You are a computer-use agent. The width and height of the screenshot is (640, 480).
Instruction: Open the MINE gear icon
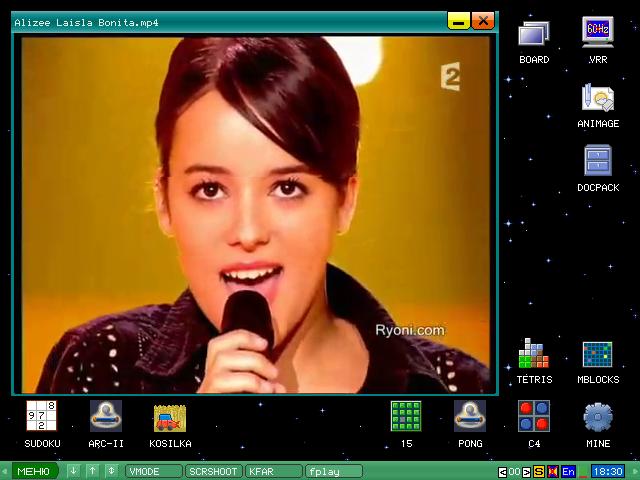(598, 416)
